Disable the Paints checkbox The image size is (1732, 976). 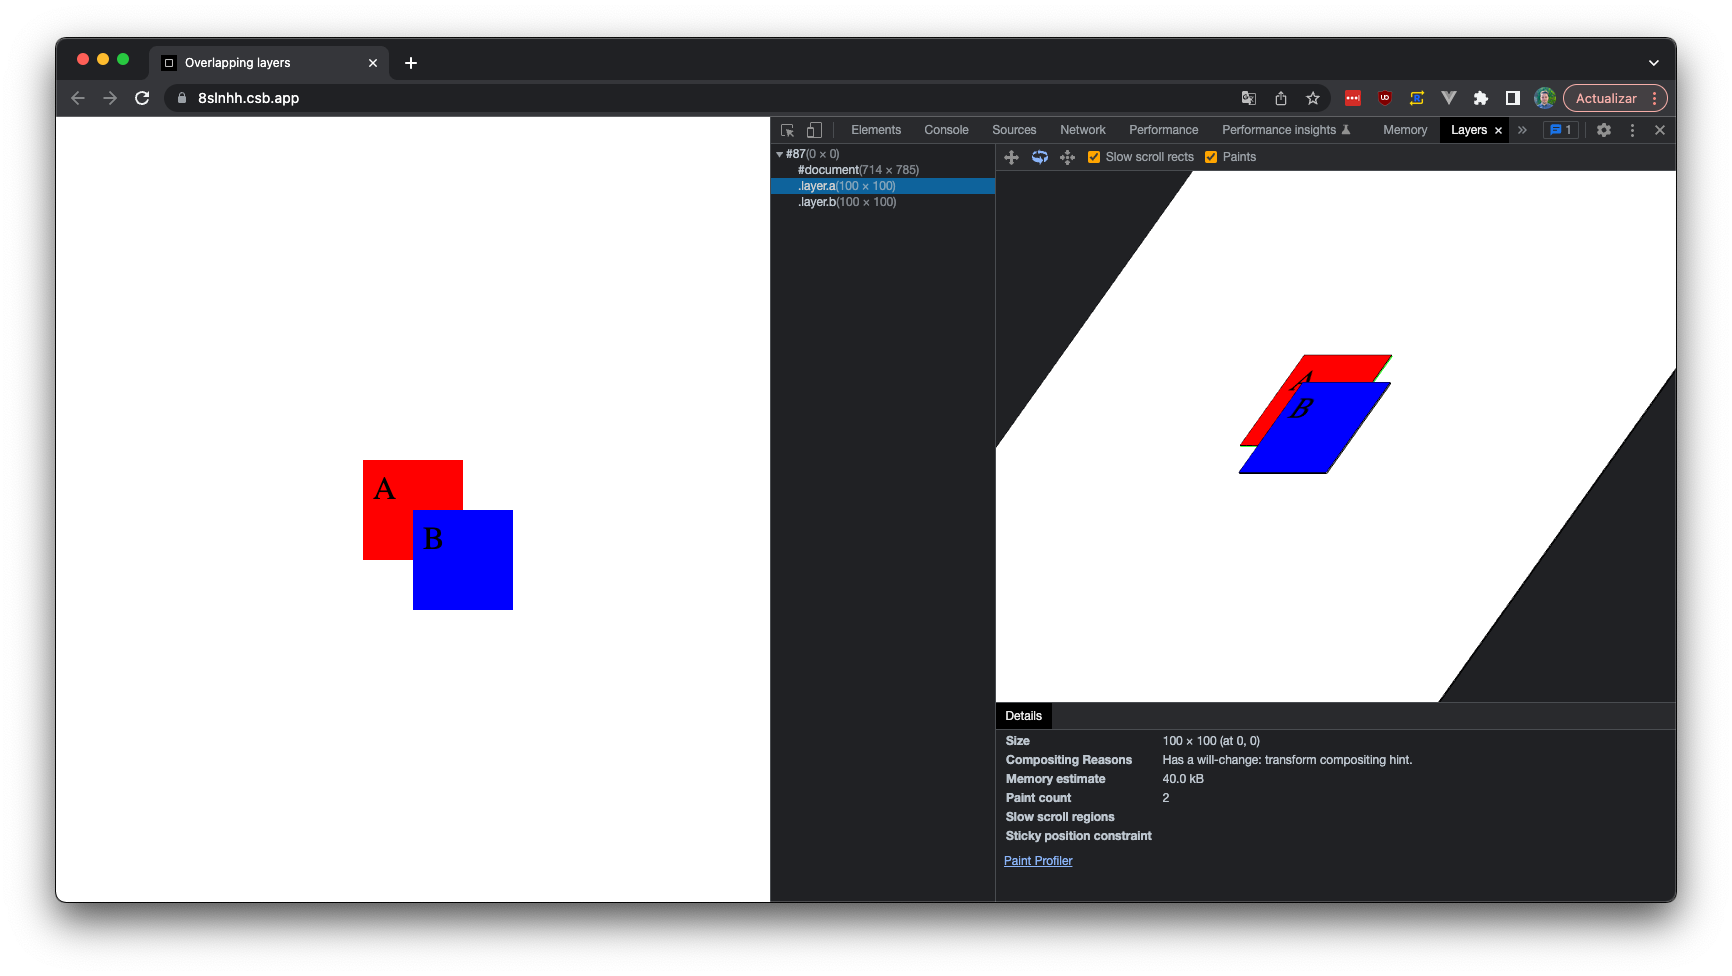(x=1211, y=157)
